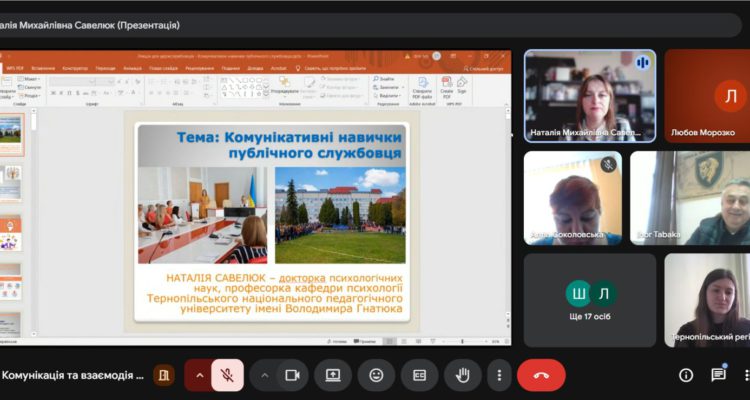This screenshot has width=750, height=400.
Task: Expand the microphone audio settings arrow
Action: click(199, 375)
